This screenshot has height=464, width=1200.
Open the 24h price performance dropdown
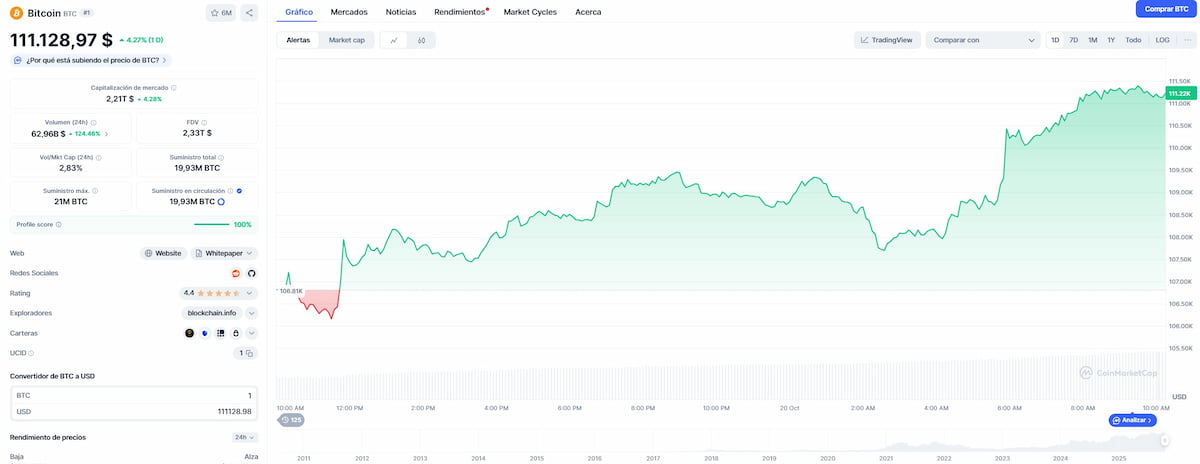(244, 437)
